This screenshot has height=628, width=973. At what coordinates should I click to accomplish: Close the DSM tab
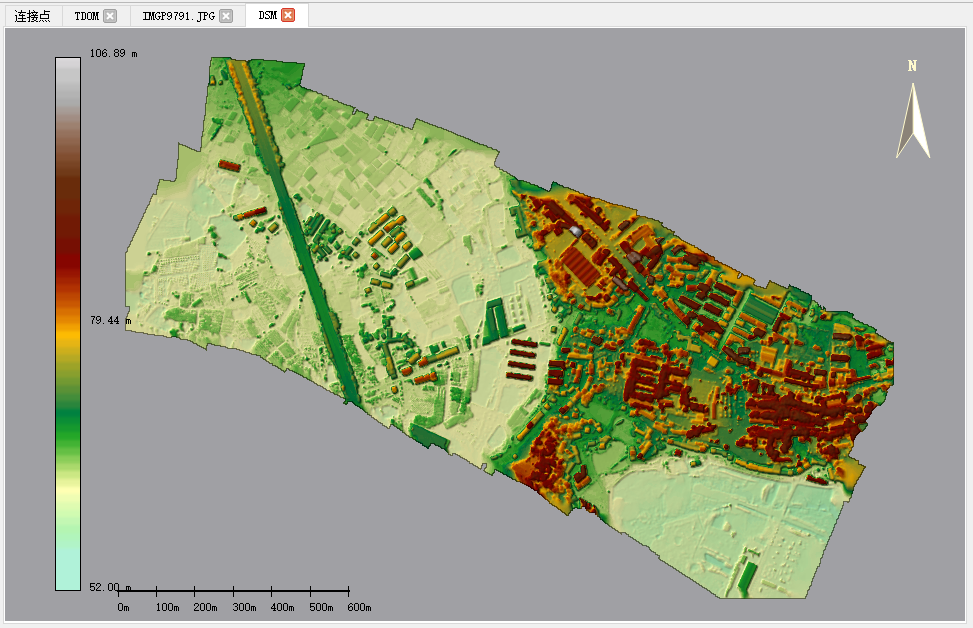click(288, 16)
